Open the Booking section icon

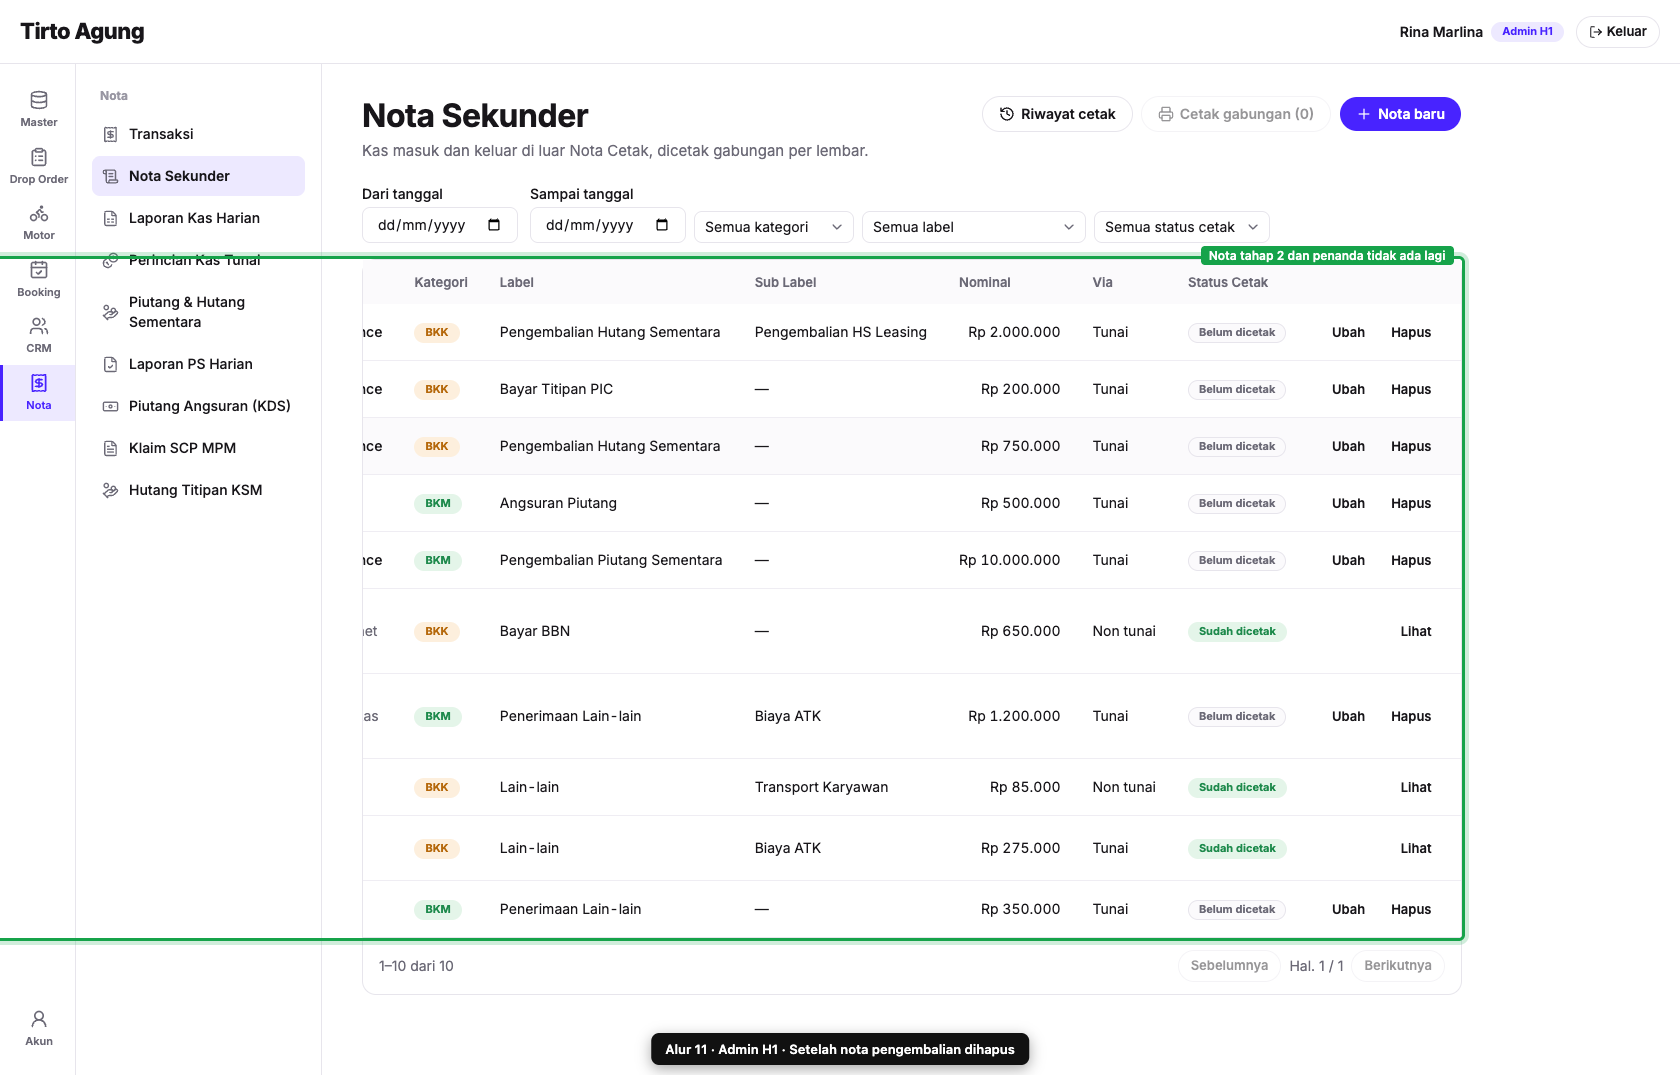click(x=39, y=270)
